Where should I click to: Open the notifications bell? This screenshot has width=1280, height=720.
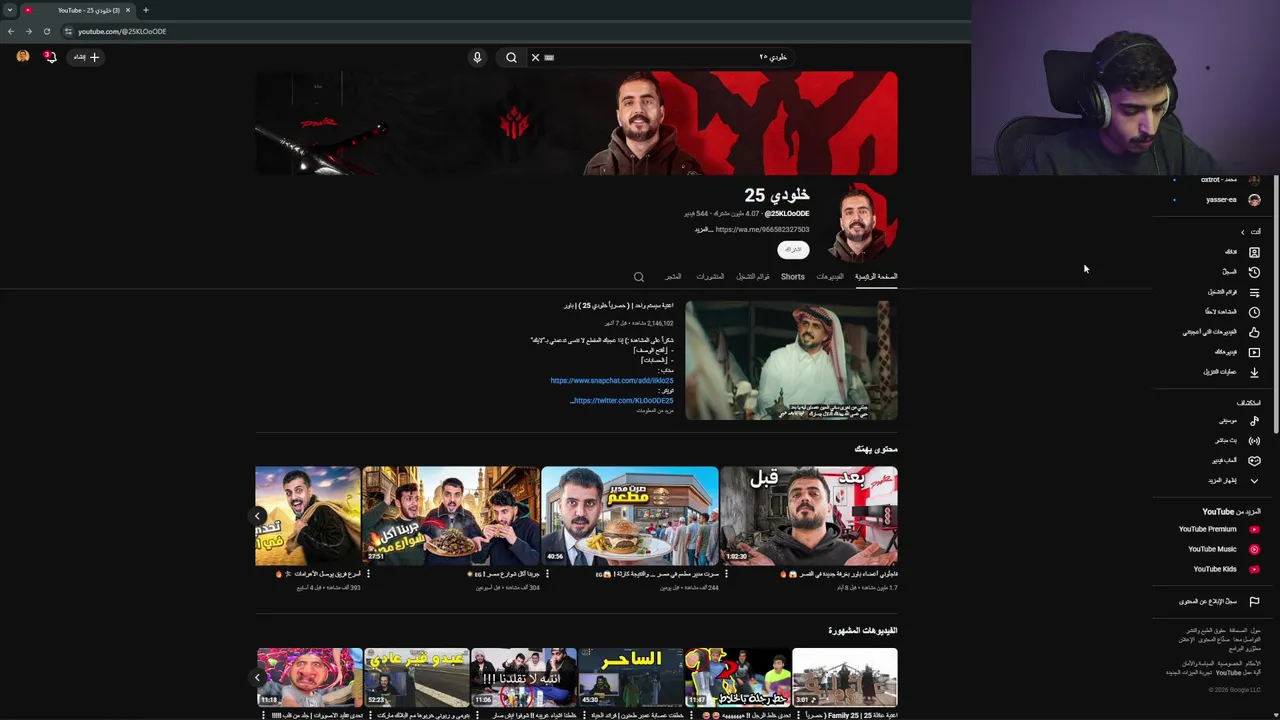[50, 57]
